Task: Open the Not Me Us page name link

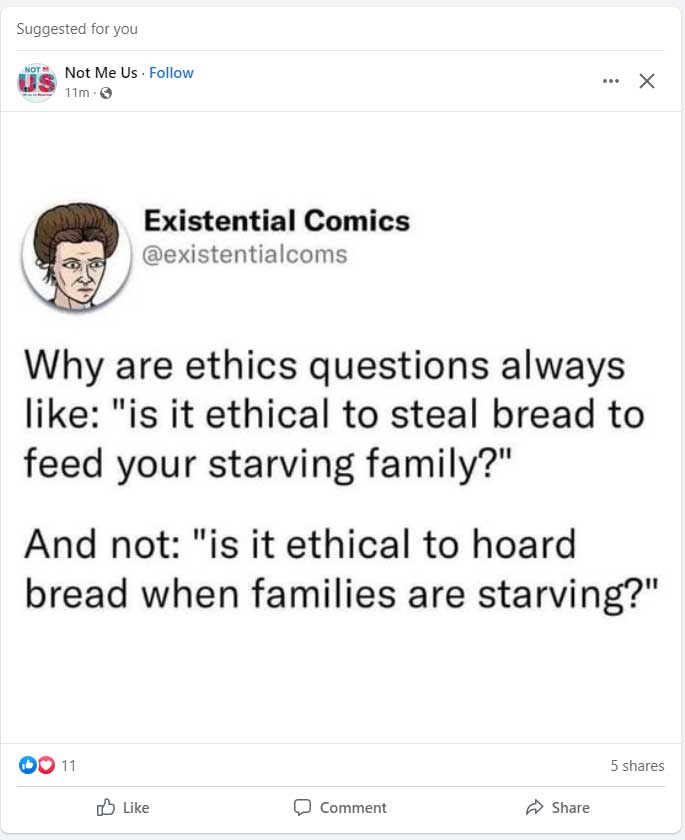Action: tap(101, 73)
